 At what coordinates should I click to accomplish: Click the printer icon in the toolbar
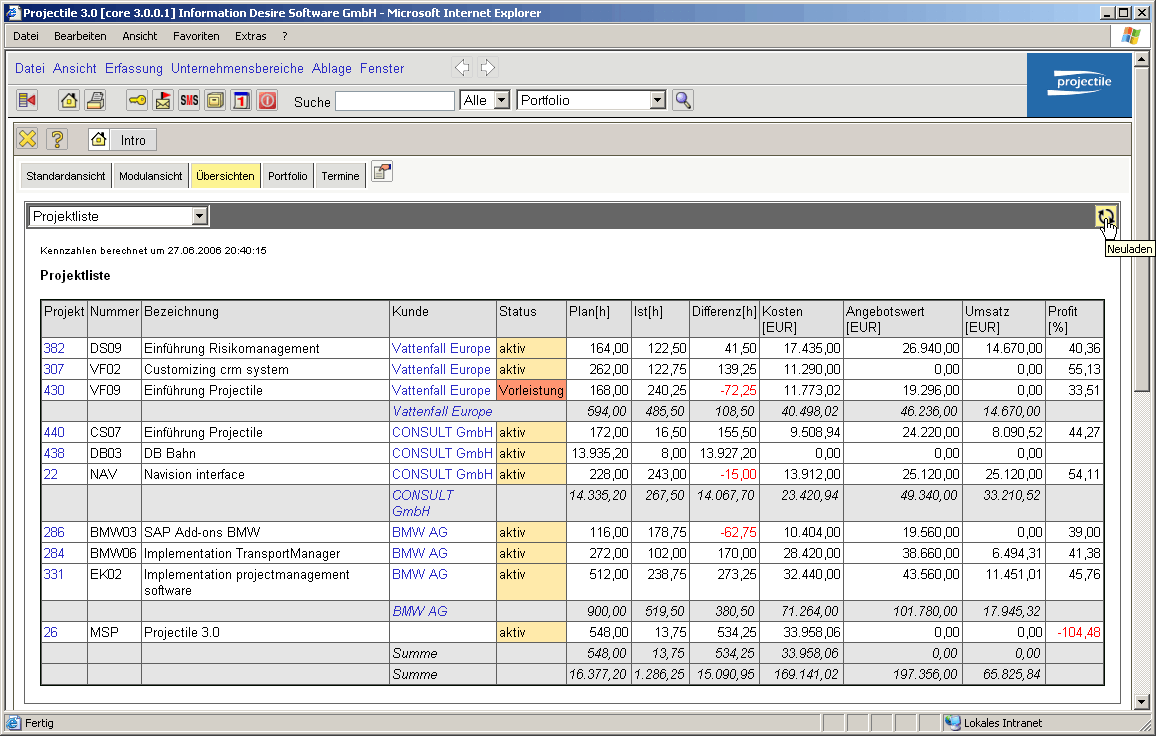95,100
